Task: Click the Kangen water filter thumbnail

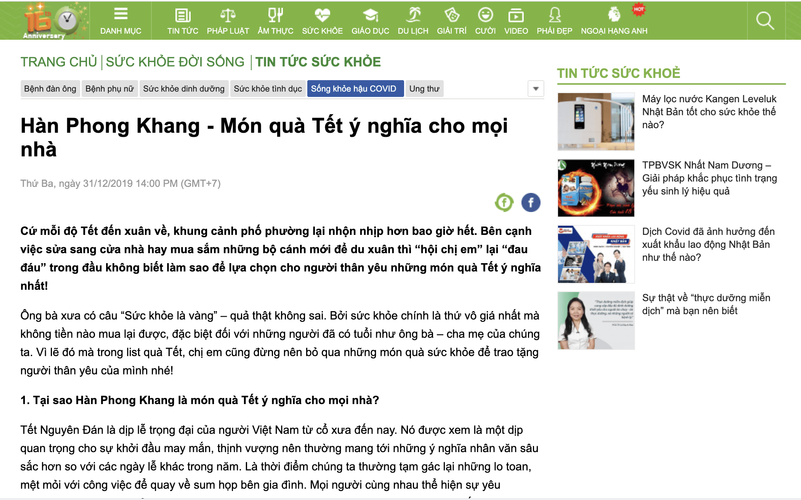Action: (596, 122)
